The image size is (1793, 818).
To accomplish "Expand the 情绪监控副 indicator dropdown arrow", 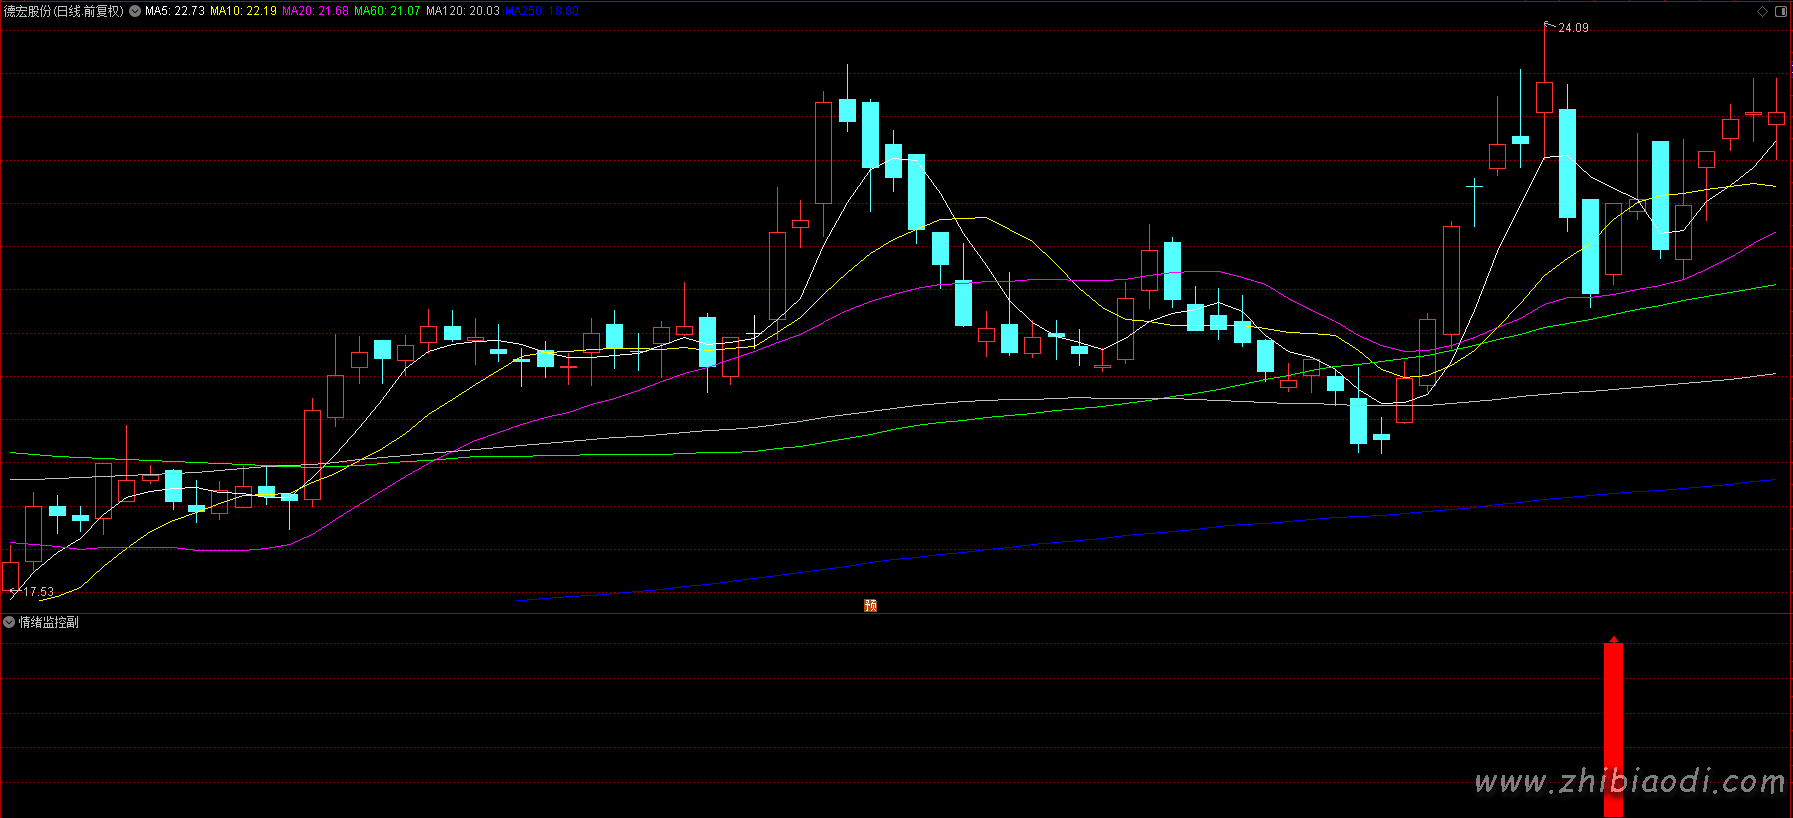I will (x=9, y=622).
